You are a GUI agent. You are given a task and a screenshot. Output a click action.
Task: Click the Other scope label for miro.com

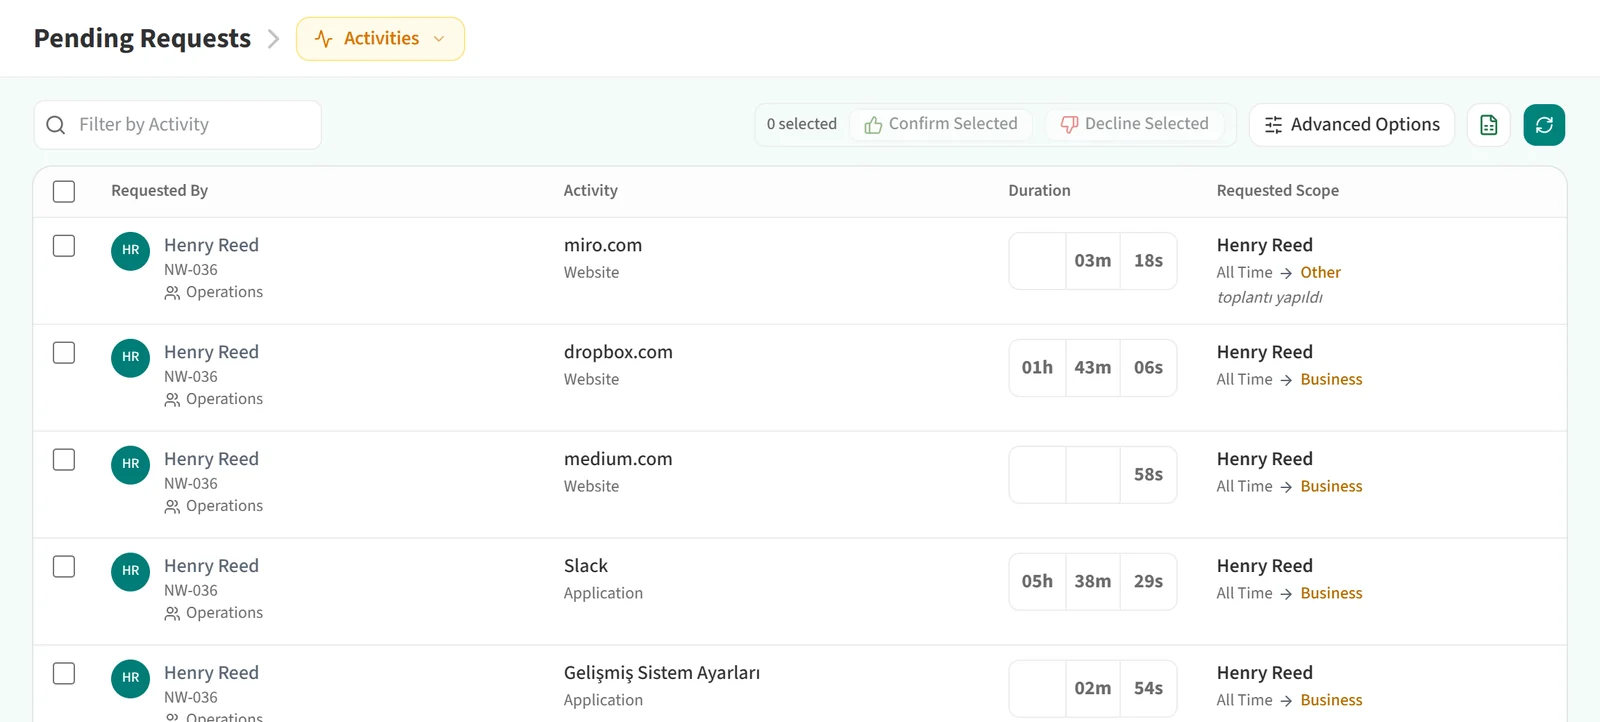click(1321, 273)
